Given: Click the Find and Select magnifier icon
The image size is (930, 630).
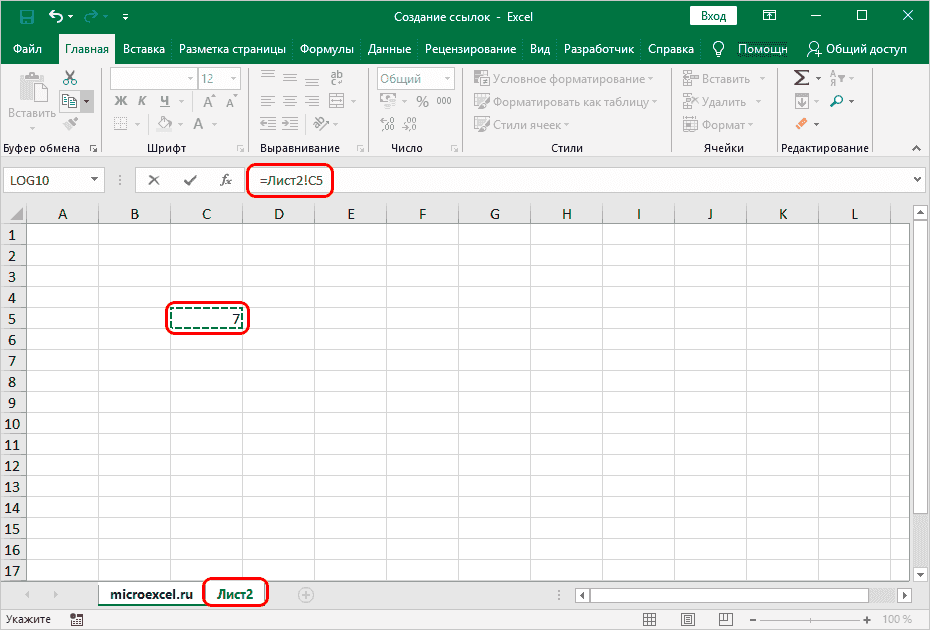Looking at the screenshot, I should [836, 101].
